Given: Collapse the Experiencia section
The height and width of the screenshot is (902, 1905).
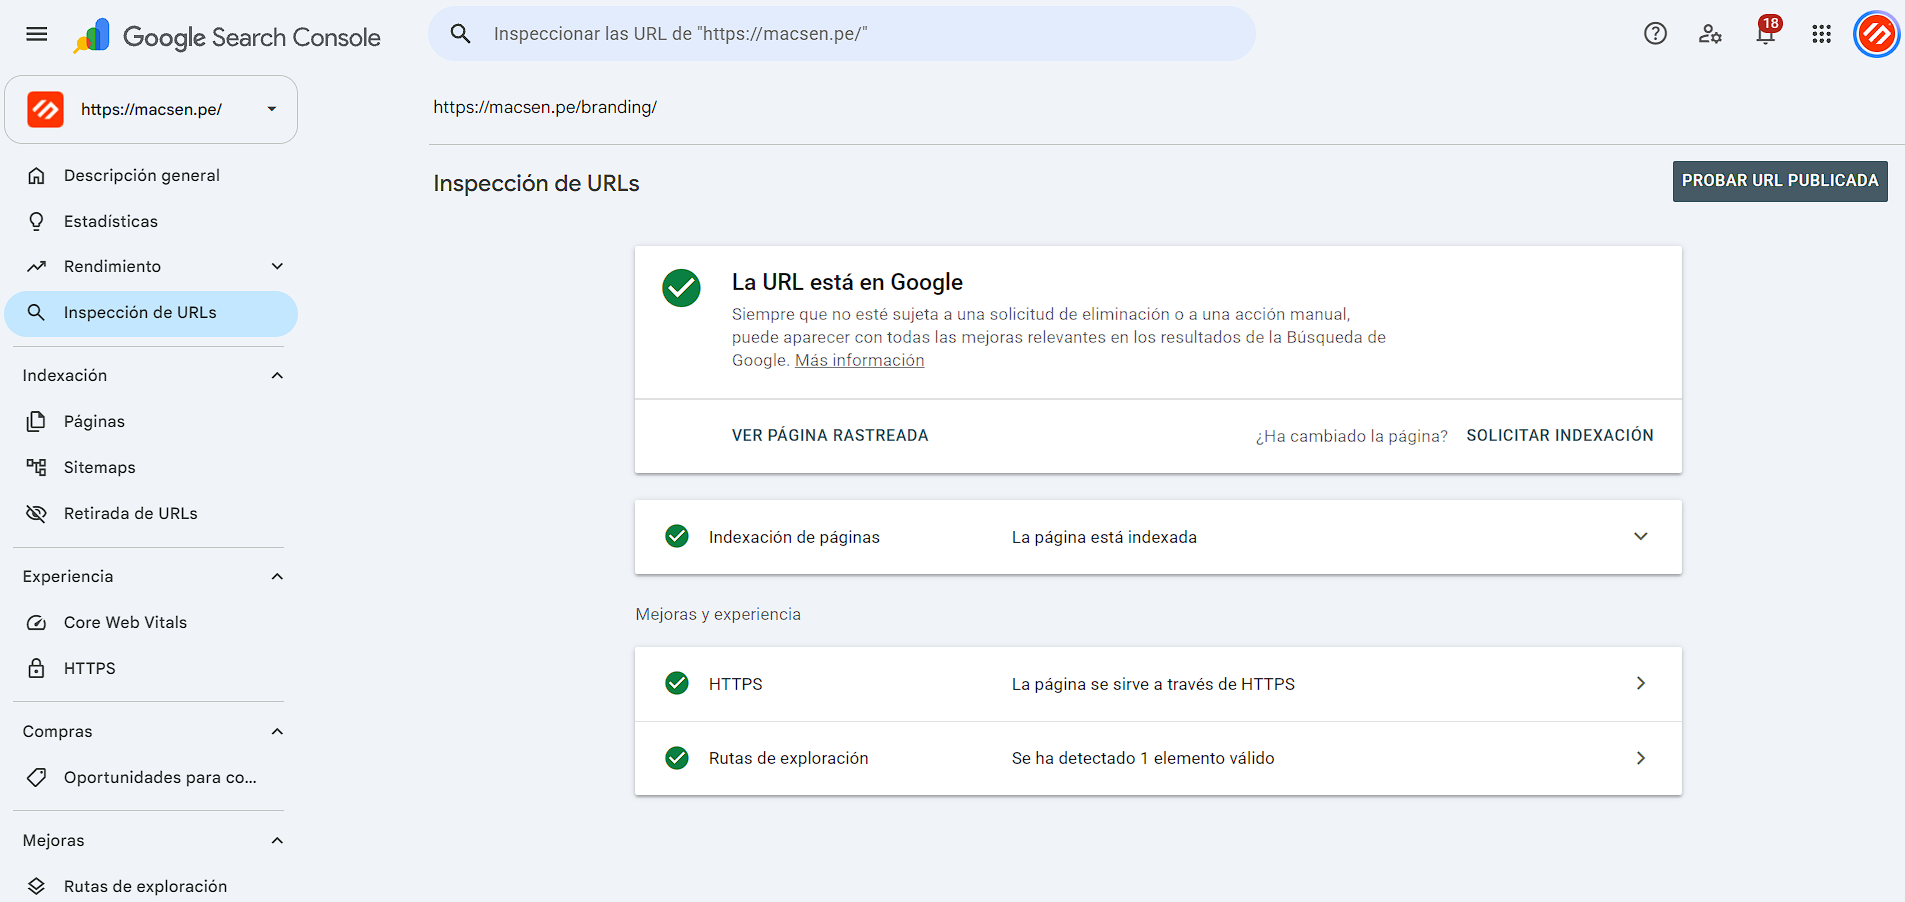Looking at the screenshot, I should click(277, 576).
